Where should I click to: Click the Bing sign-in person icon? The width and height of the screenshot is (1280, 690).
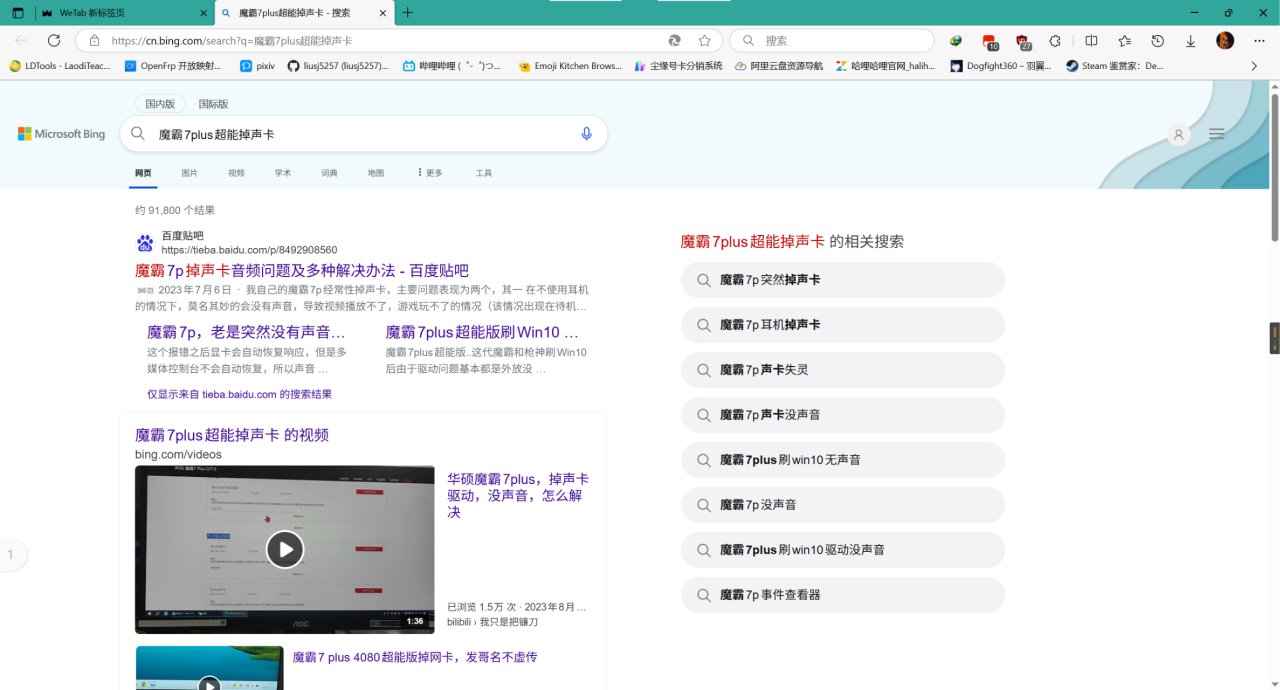click(1179, 135)
